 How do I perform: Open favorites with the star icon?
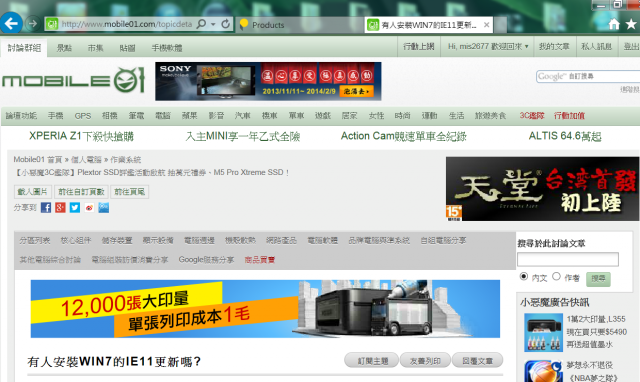(x=631, y=24)
